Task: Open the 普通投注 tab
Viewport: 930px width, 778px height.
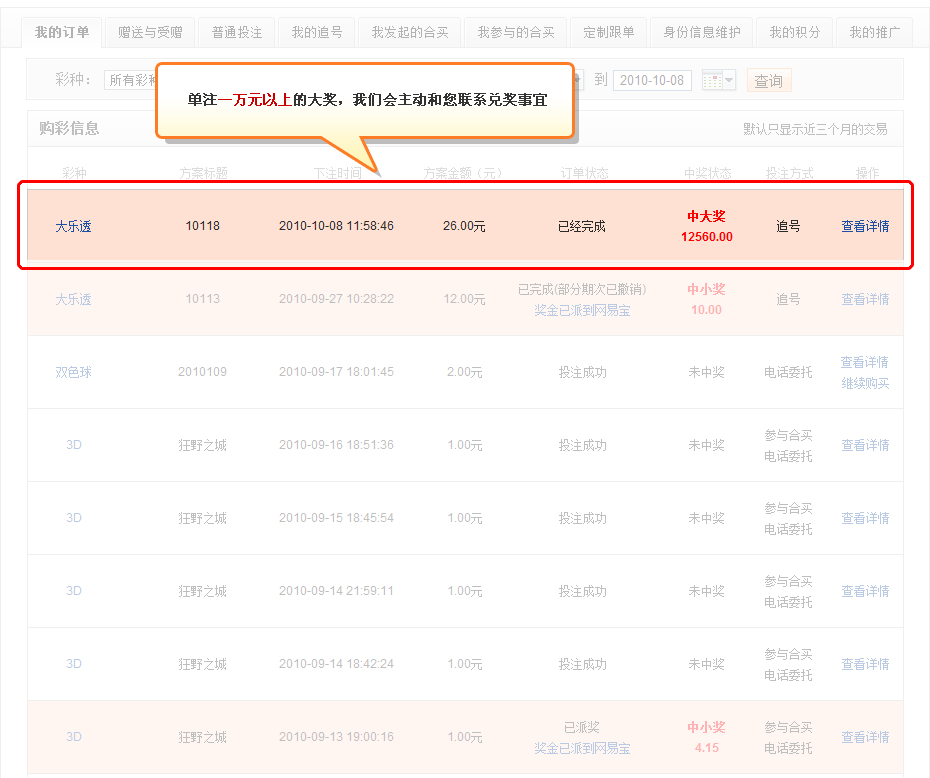Action: pos(236,31)
